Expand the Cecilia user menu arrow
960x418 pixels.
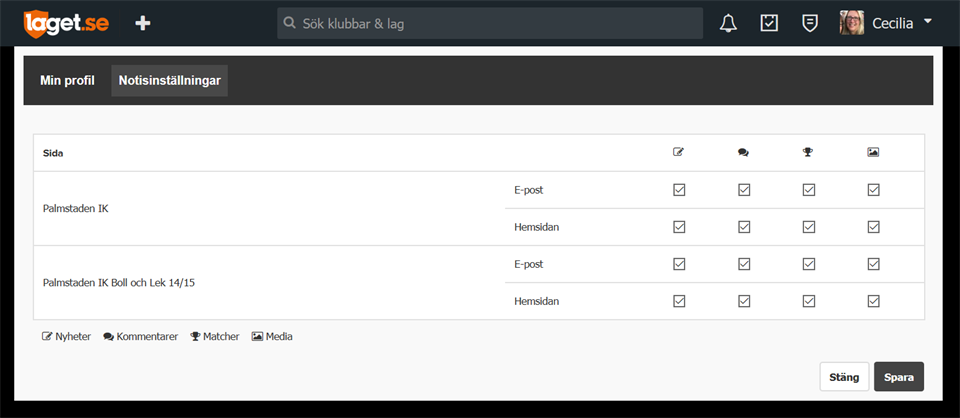tap(928, 21)
